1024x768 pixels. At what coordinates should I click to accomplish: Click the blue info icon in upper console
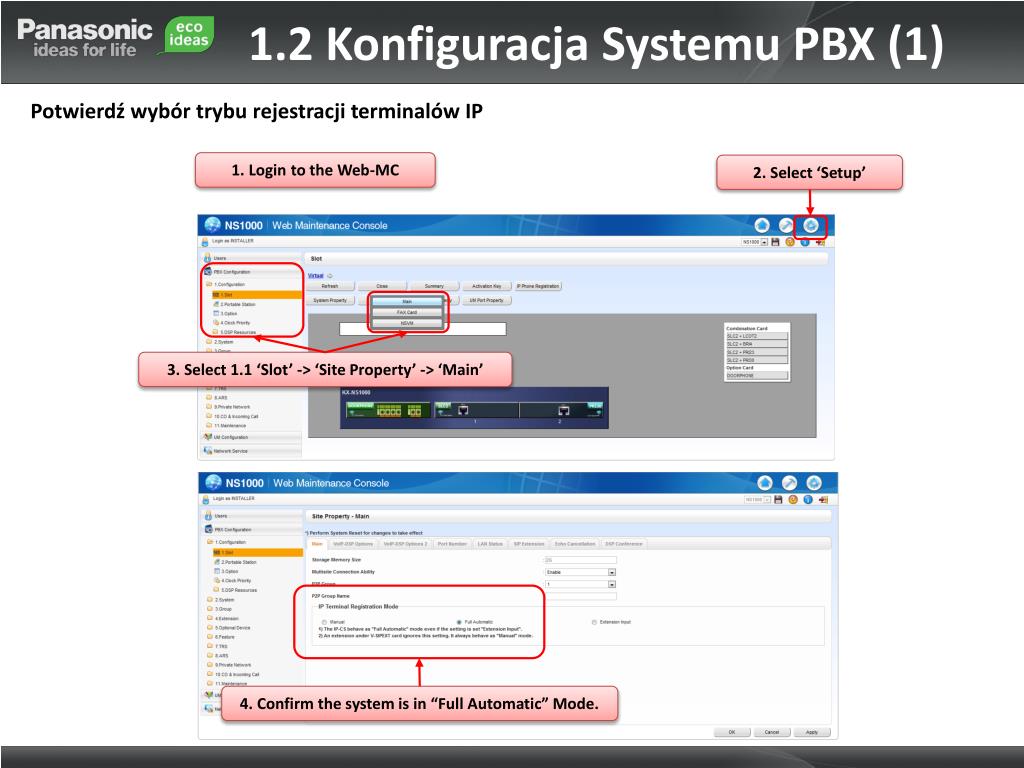pos(805,242)
